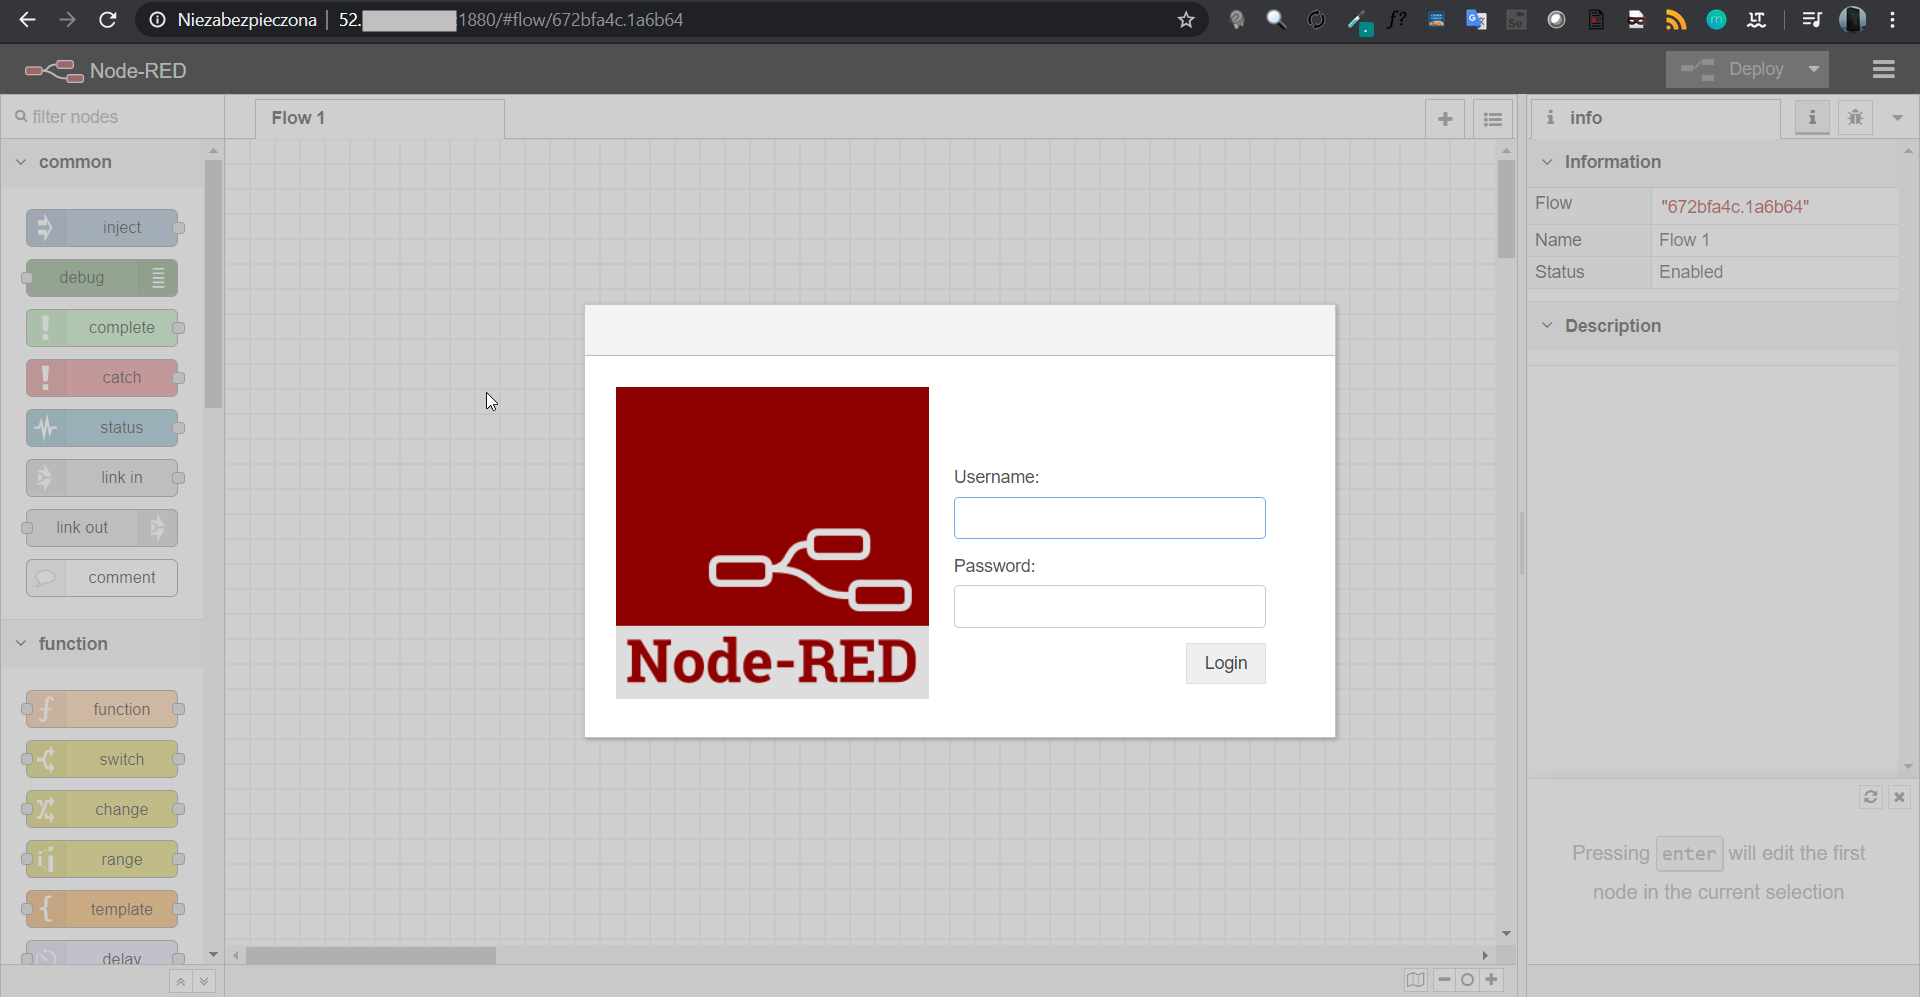1920x997 pixels.
Task: Select the range node in palette
Action: 102,860
